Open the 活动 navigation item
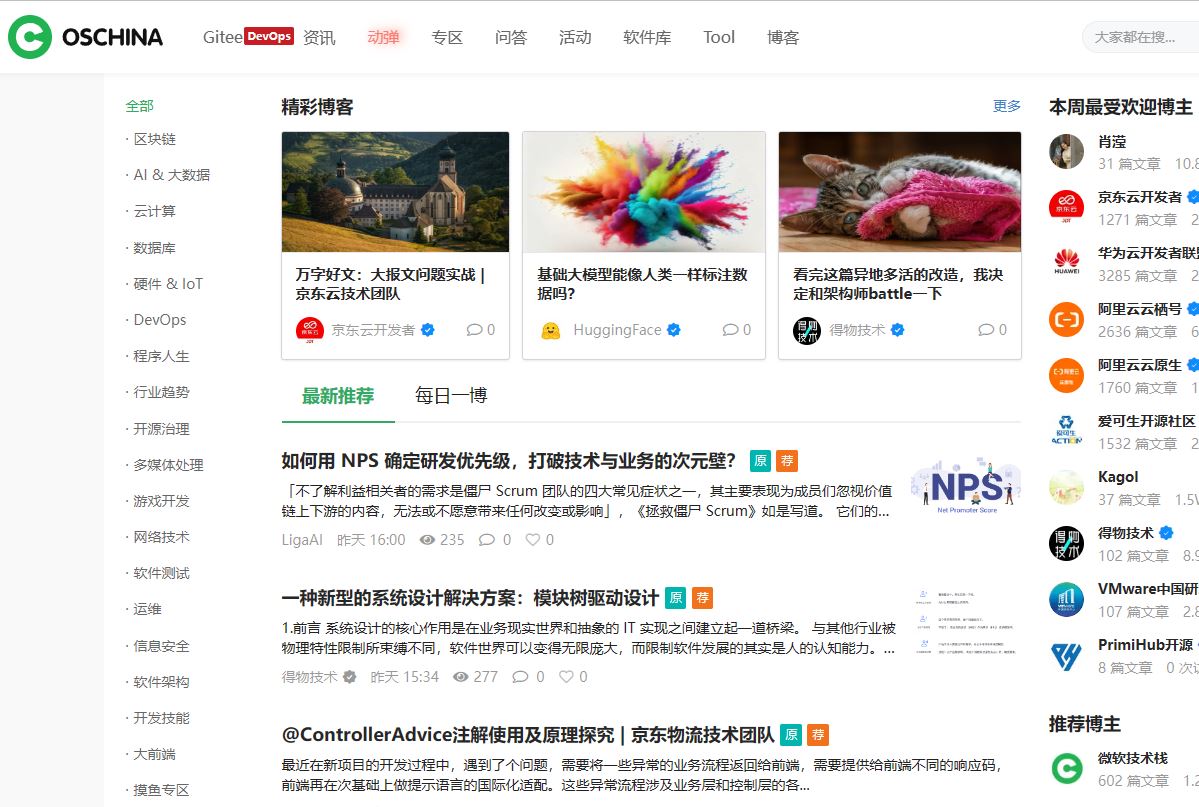Screen dimensions: 1199x807 575,37
